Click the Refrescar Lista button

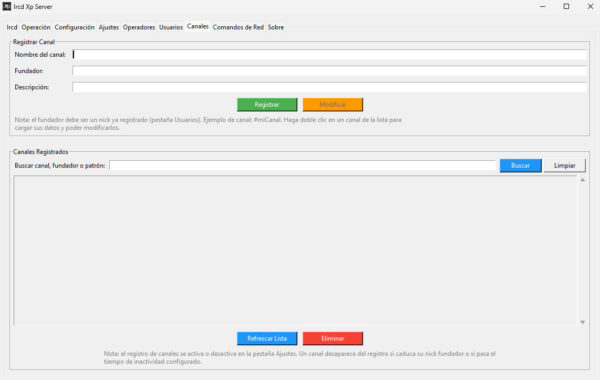[267, 338]
